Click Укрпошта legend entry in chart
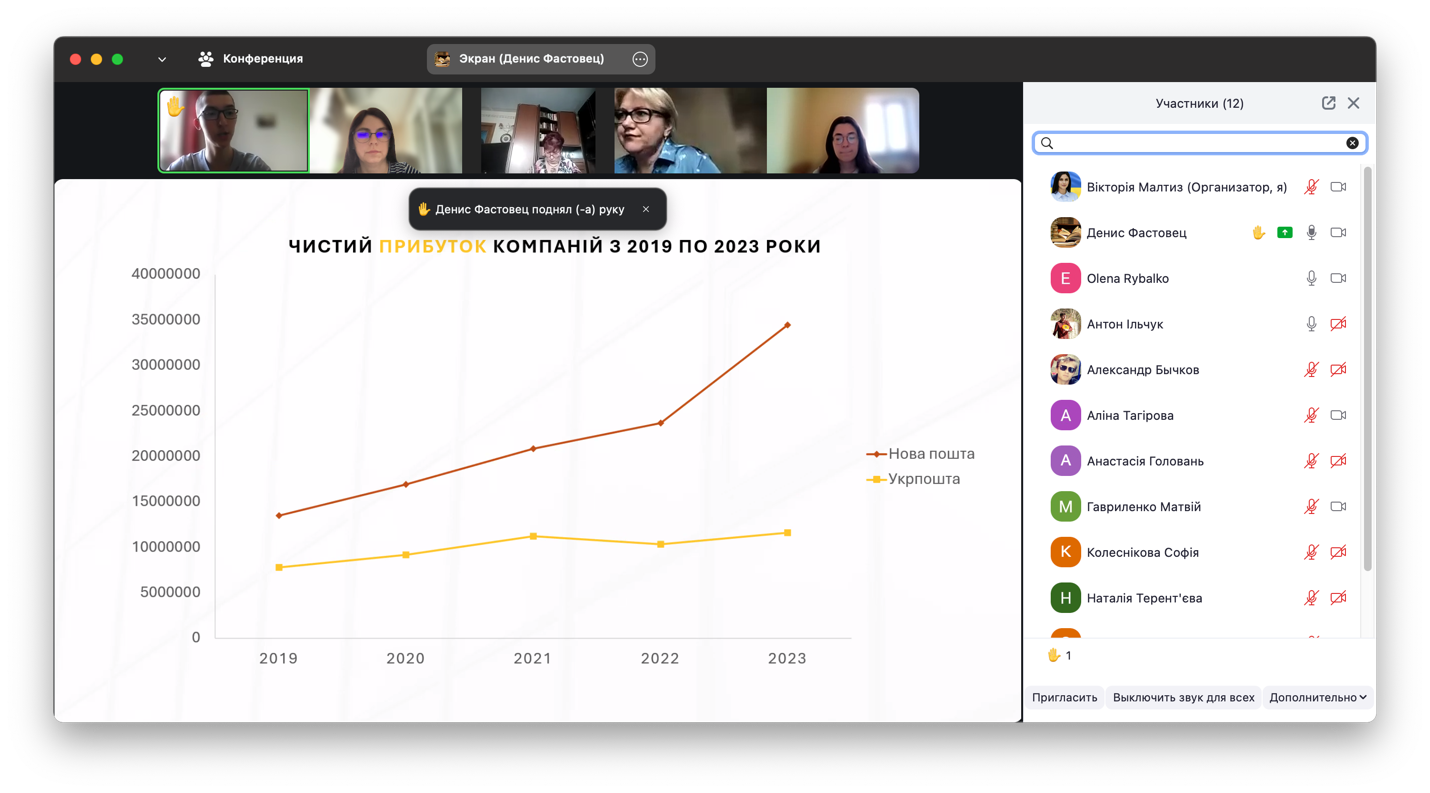Screen dimensions: 1430x793 pyautogui.click(x=913, y=479)
